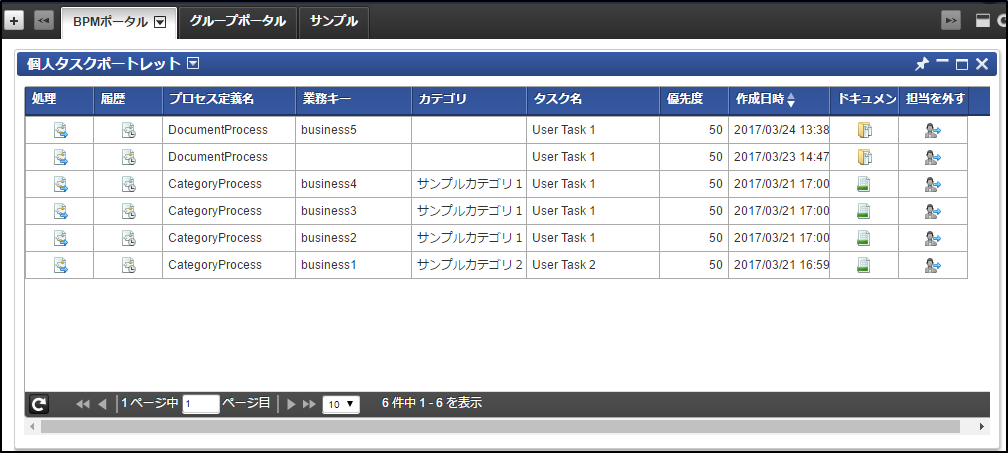Open the history icon for the business3 row
This screenshot has height=453, width=1008.
(129, 211)
